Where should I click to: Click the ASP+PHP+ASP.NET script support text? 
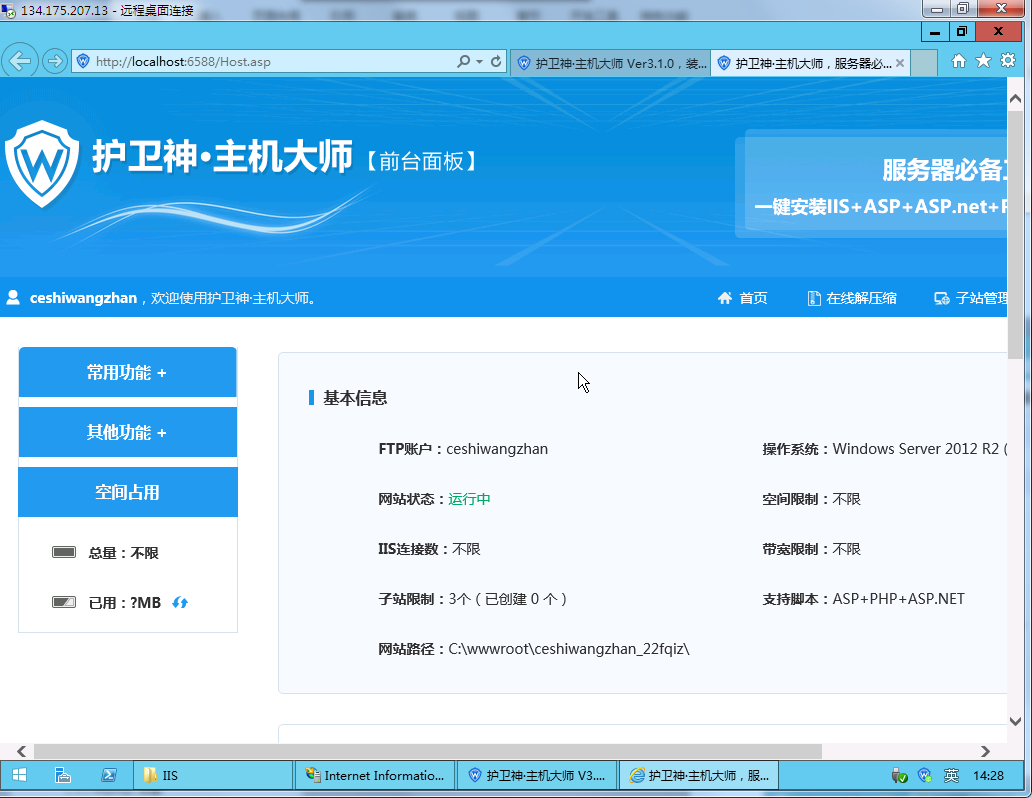(898, 599)
